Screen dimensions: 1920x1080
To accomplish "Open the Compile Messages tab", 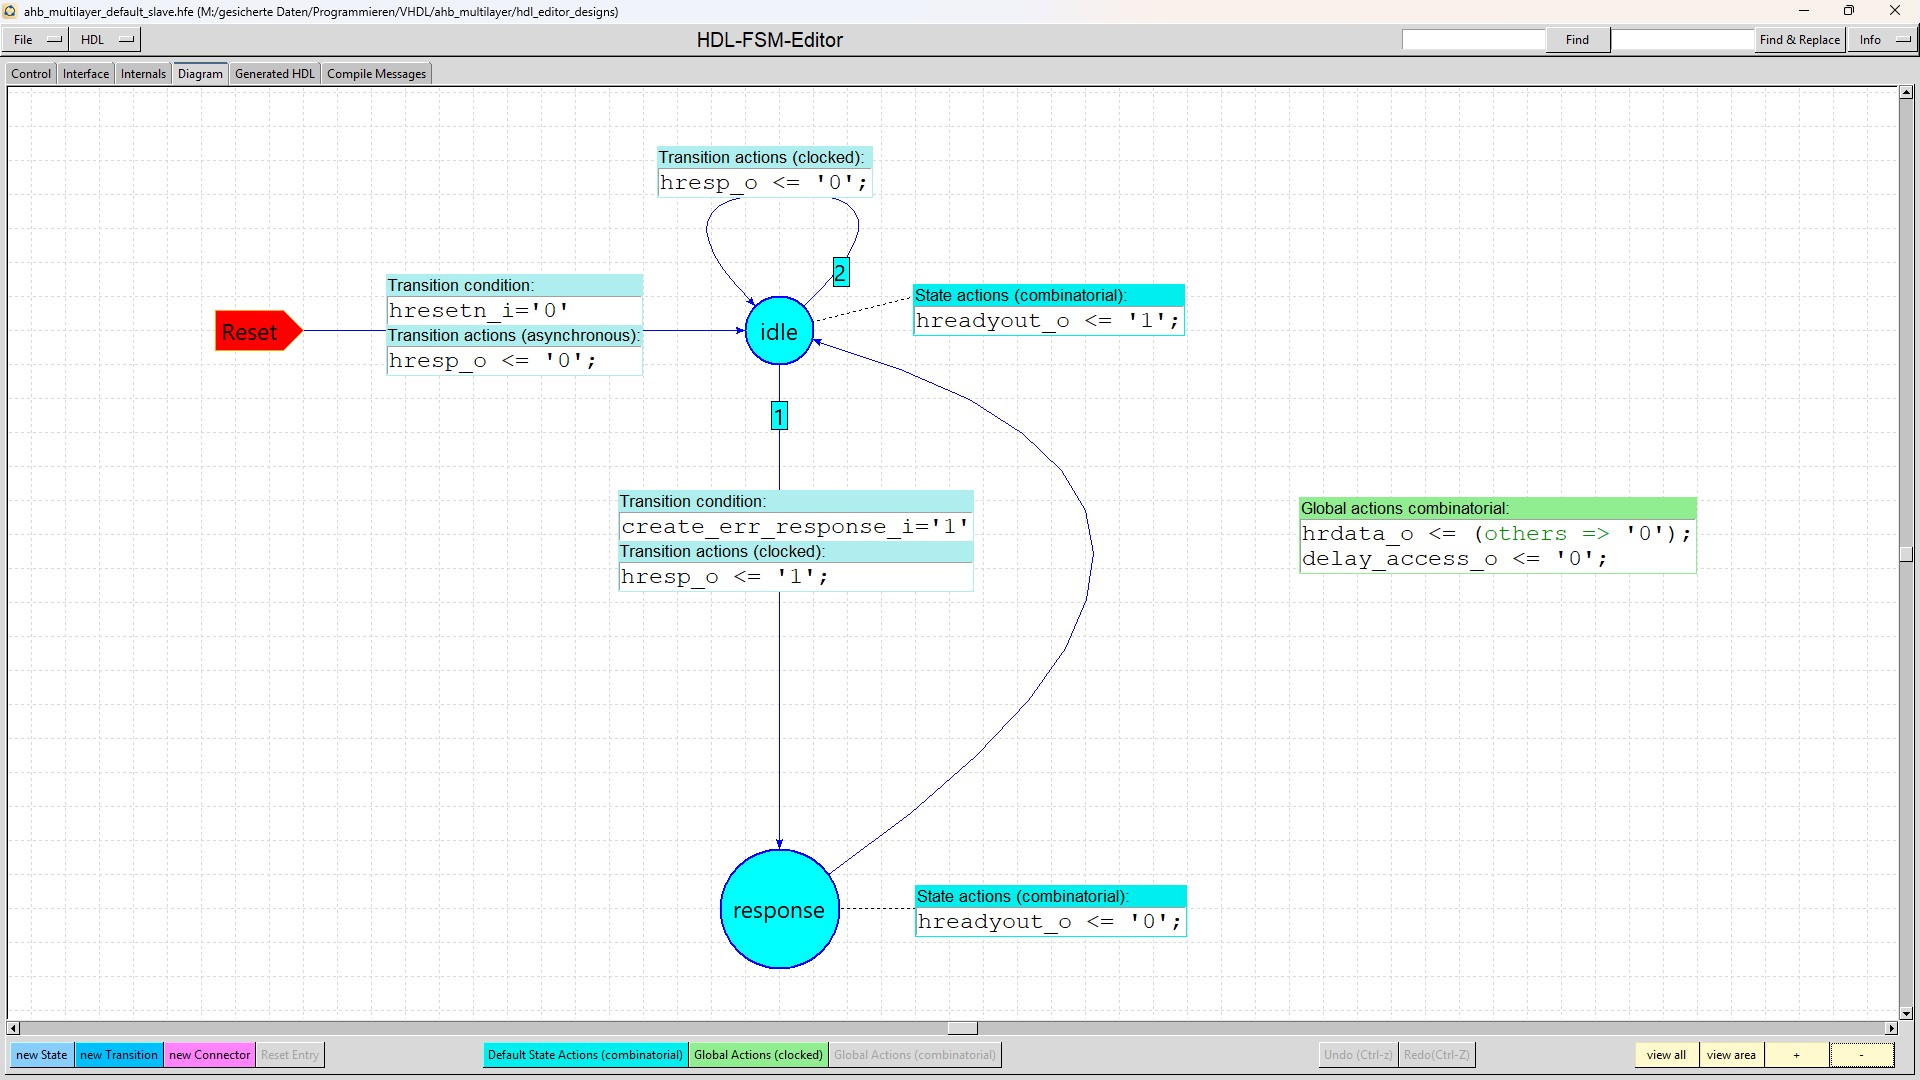I will (376, 74).
